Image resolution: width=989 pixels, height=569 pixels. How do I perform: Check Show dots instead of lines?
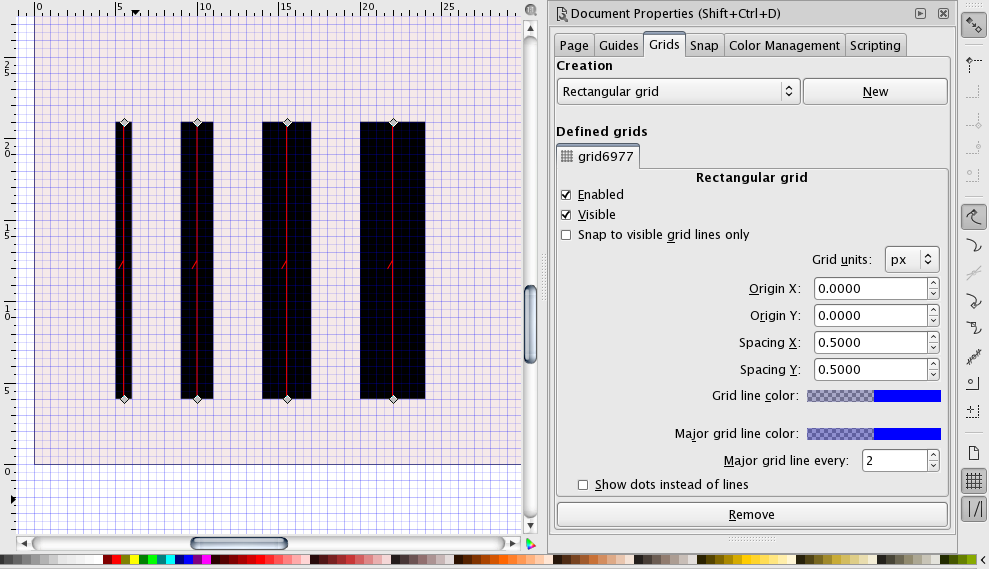point(583,485)
